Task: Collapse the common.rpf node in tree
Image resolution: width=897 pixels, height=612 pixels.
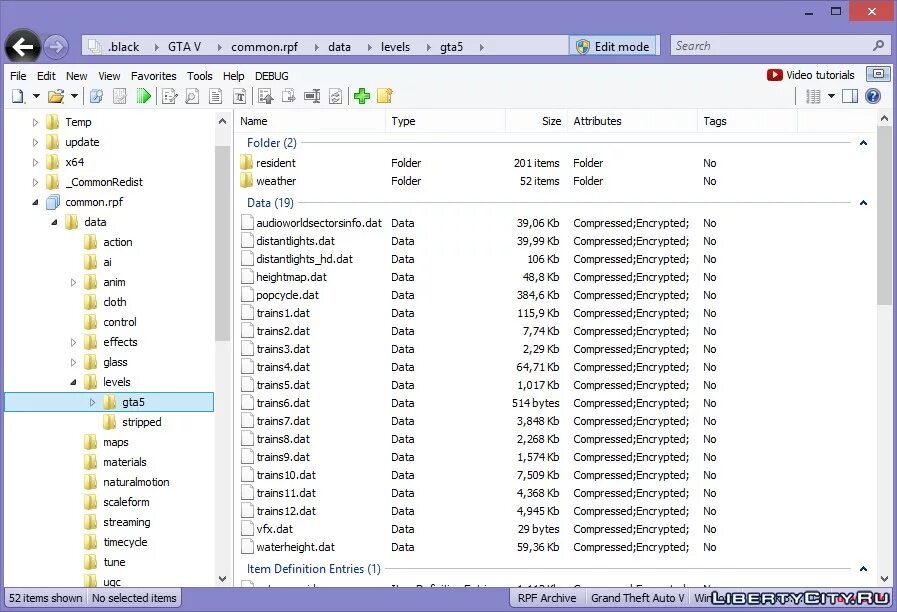Action: coord(35,202)
